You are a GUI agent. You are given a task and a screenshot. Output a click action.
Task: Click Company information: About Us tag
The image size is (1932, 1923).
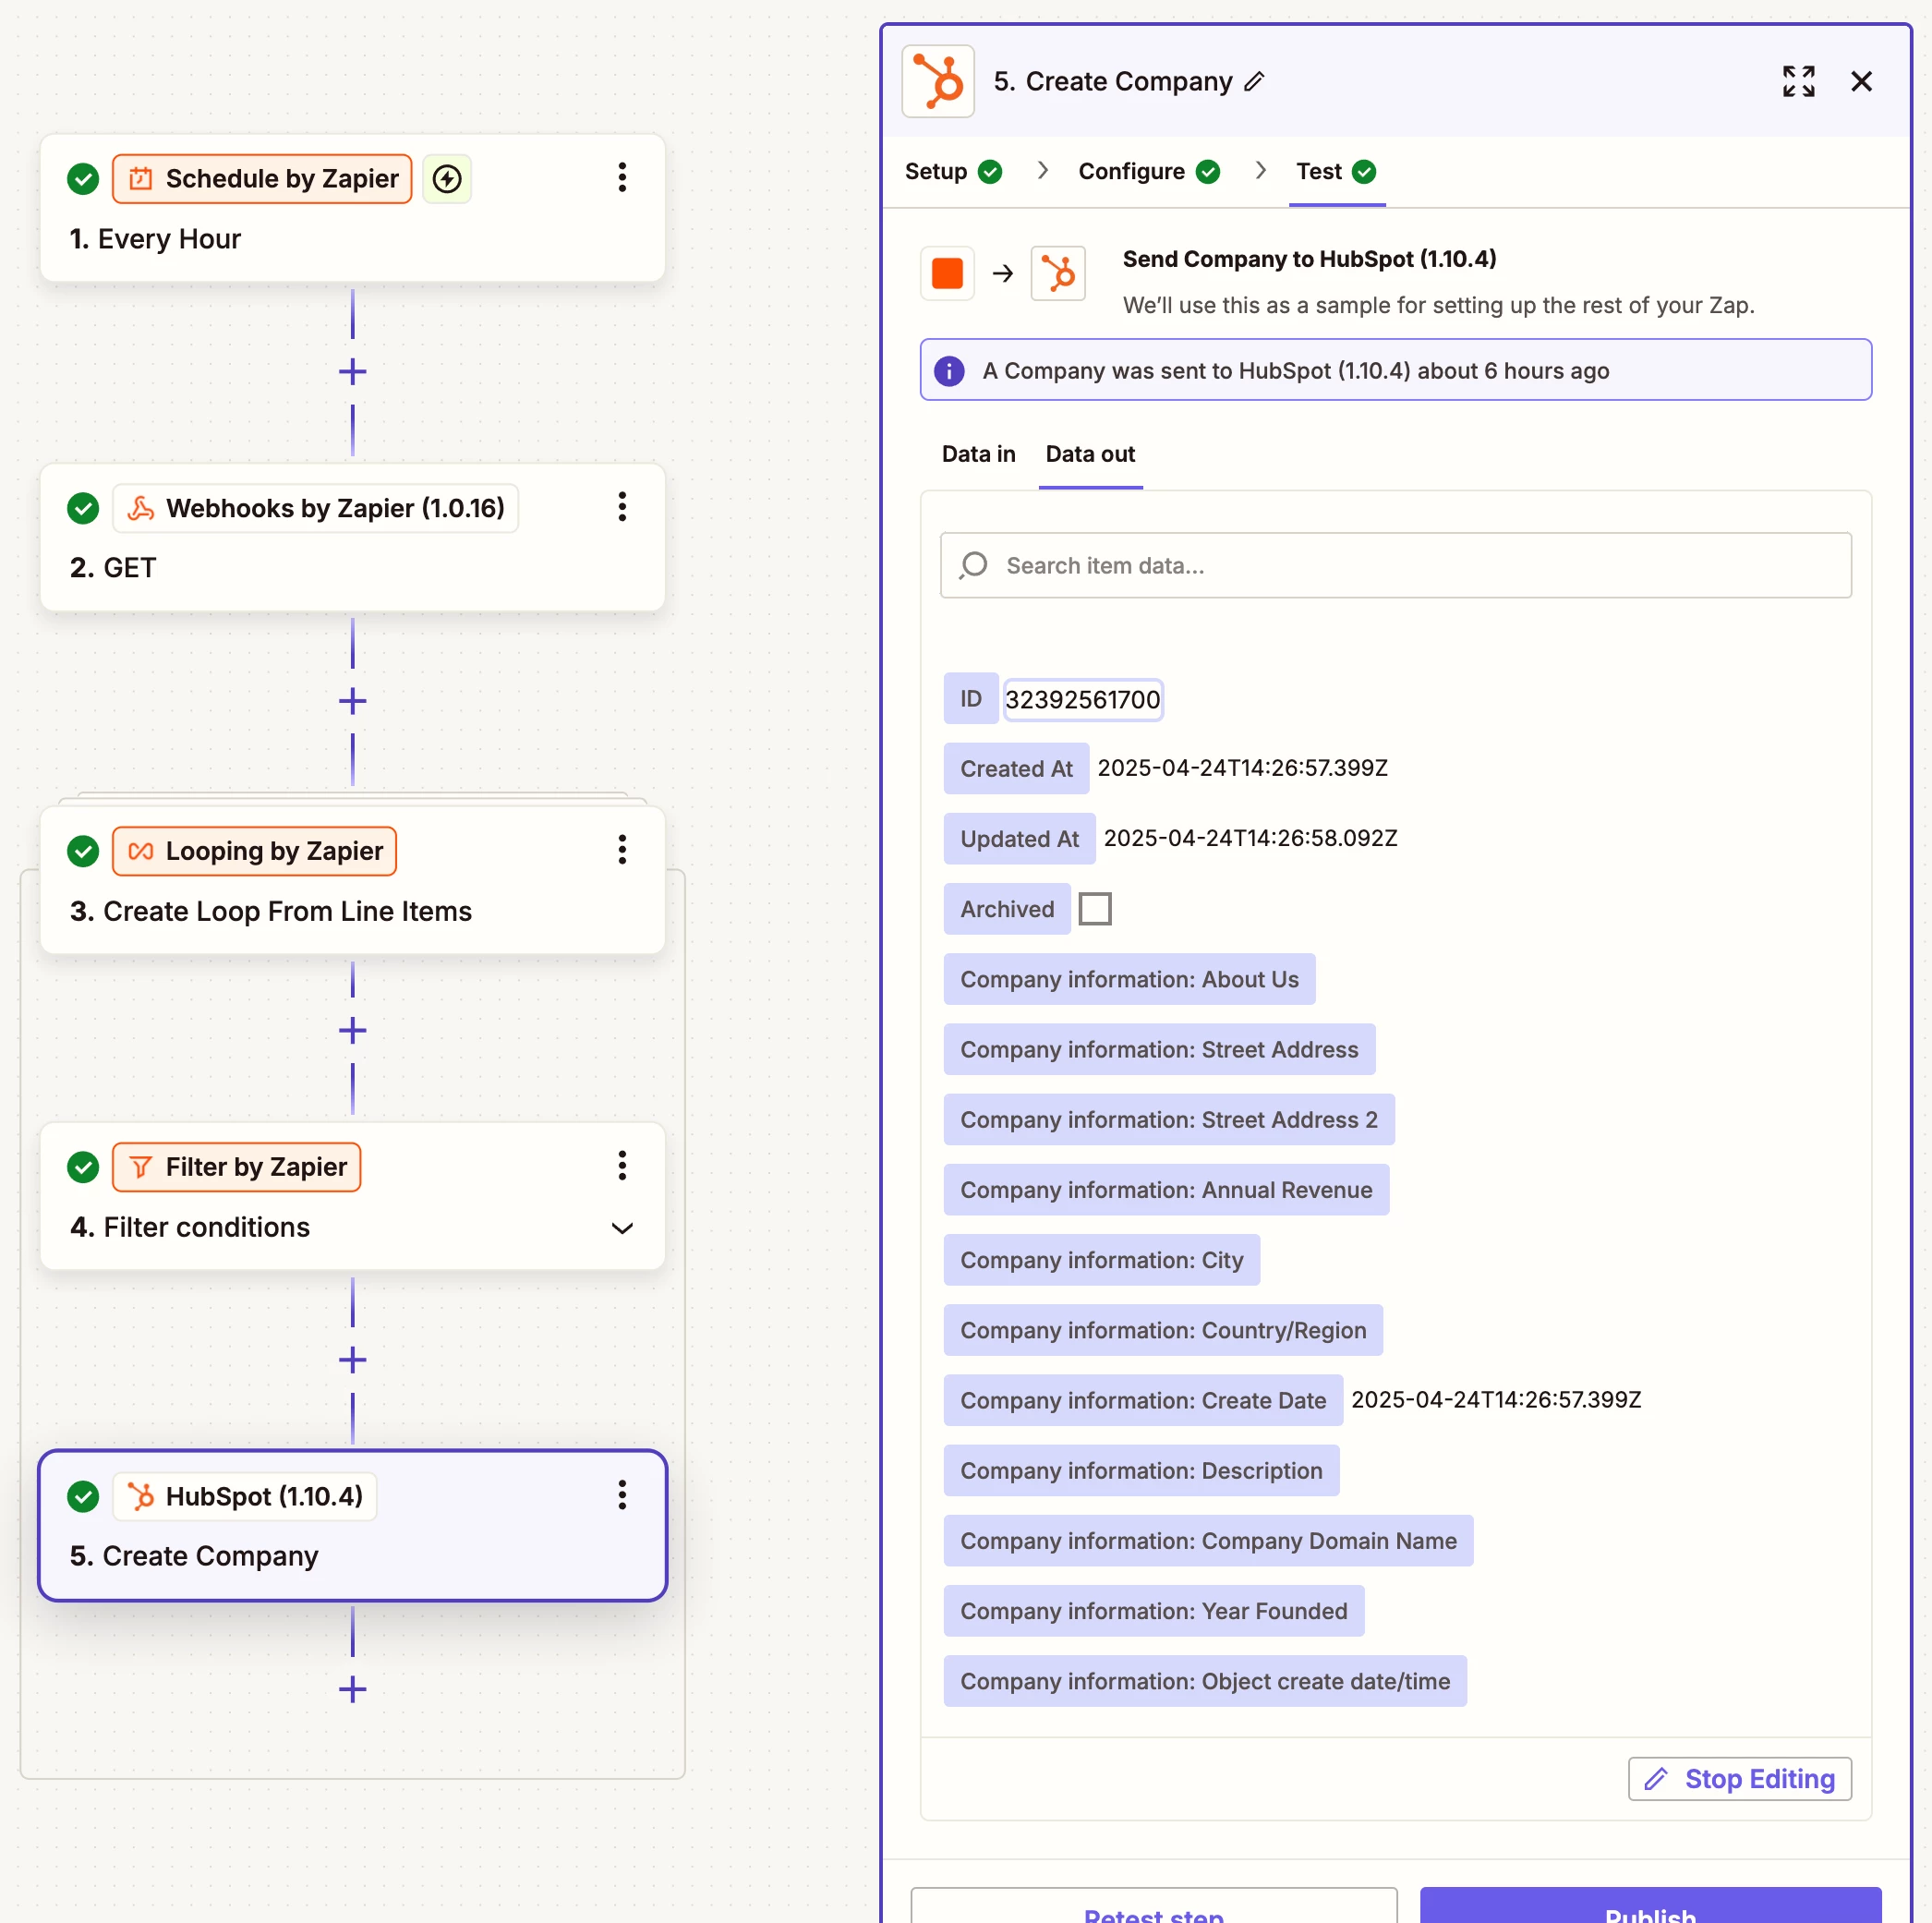click(x=1129, y=979)
